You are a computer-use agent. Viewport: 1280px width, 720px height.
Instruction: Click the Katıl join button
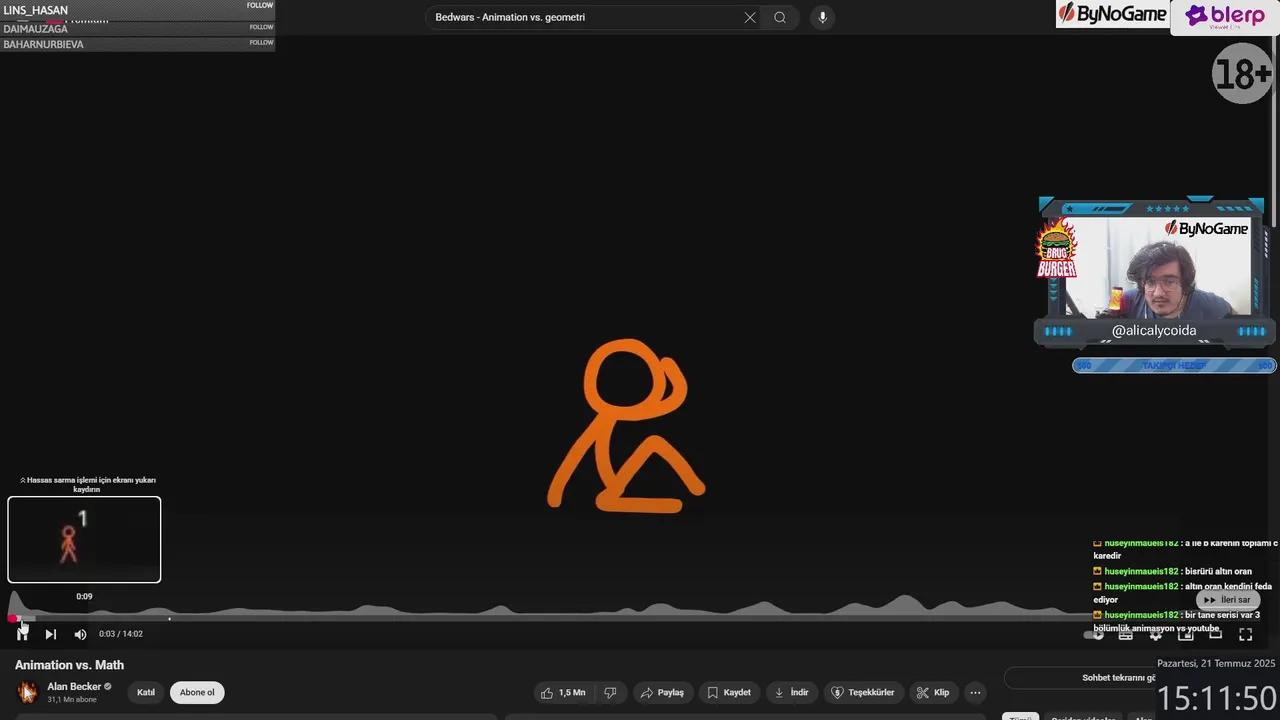click(x=146, y=692)
